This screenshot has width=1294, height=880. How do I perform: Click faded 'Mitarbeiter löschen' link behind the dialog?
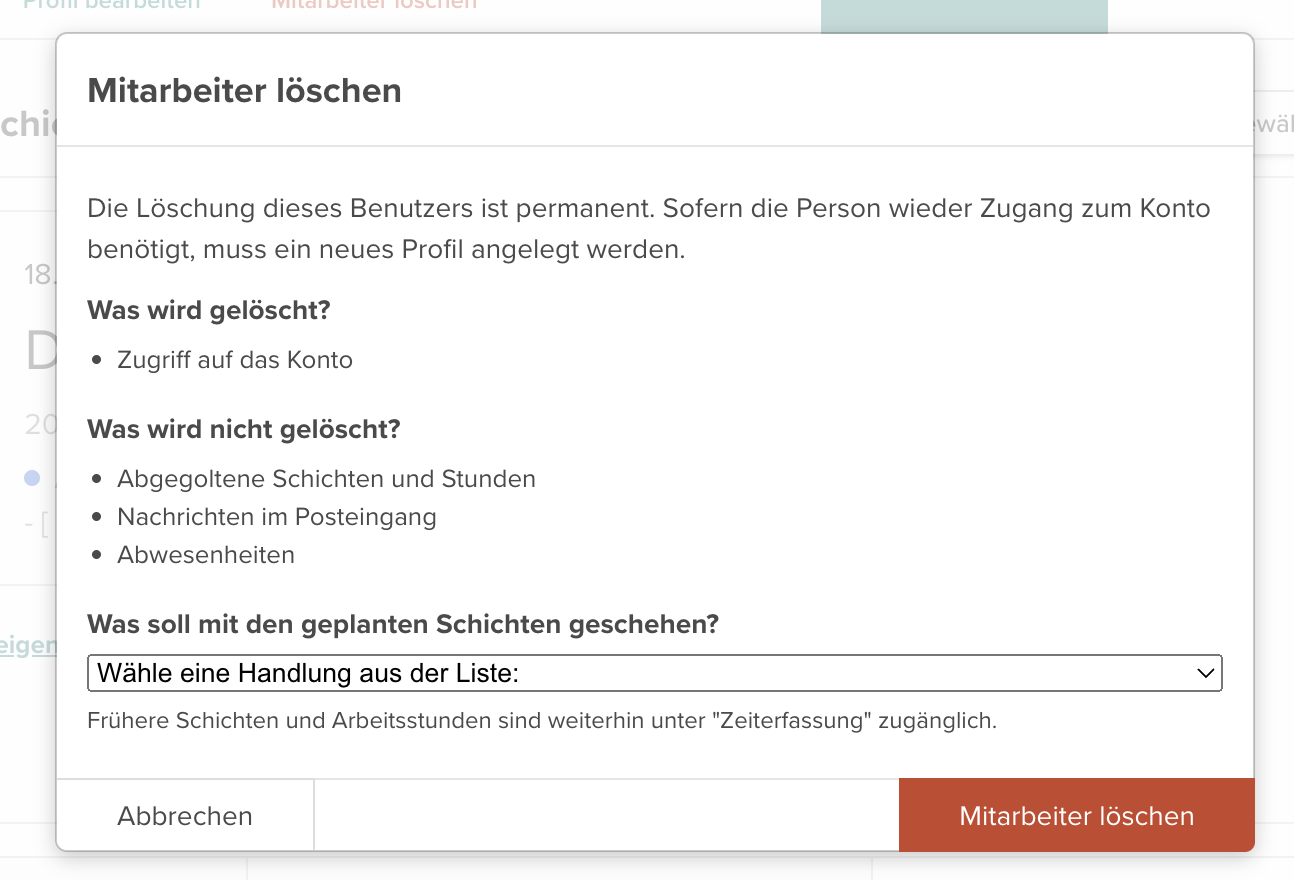(374, 4)
